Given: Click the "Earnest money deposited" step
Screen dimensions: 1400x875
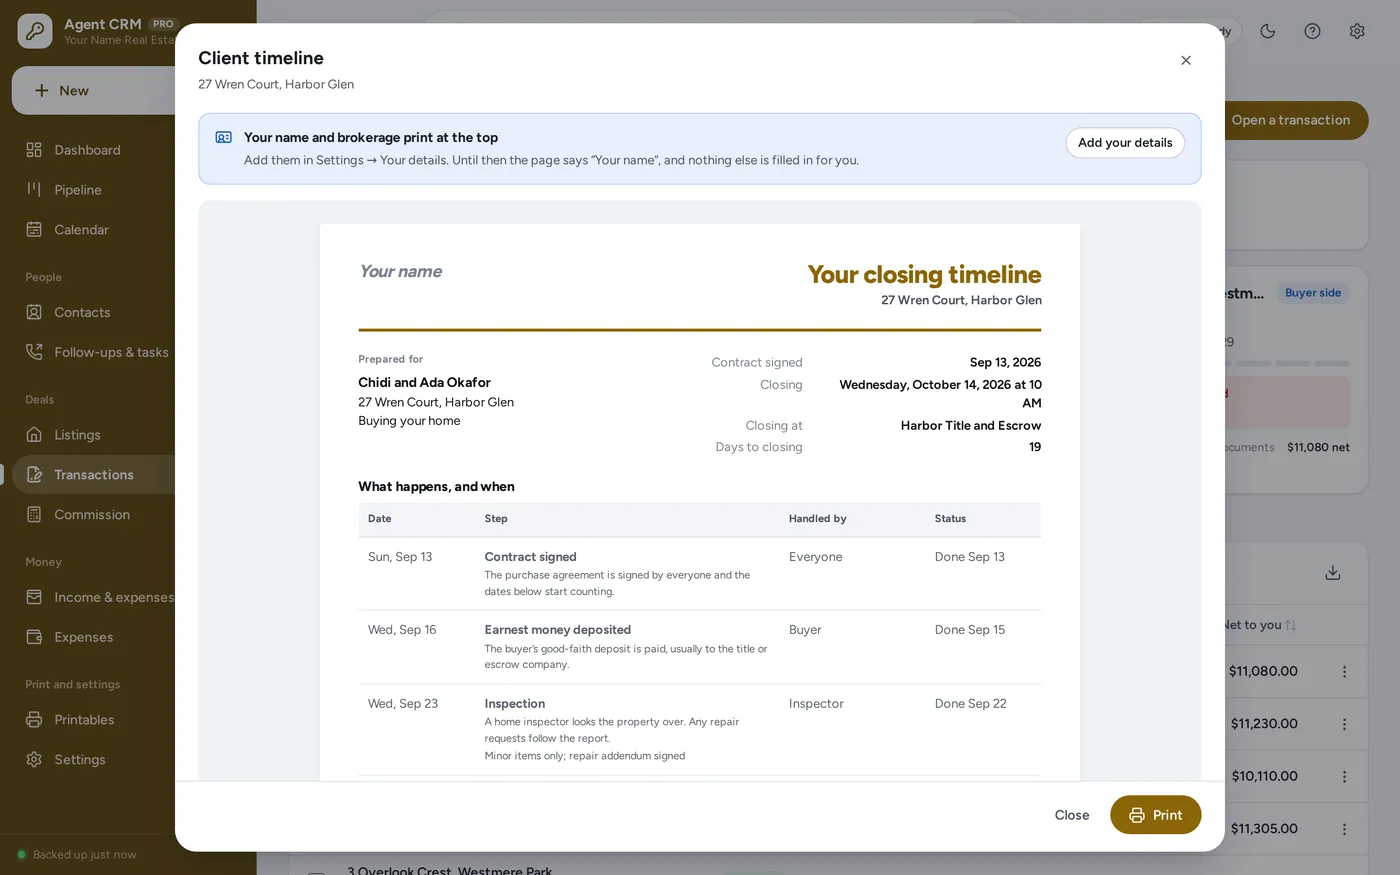Looking at the screenshot, I should point(557,630).
